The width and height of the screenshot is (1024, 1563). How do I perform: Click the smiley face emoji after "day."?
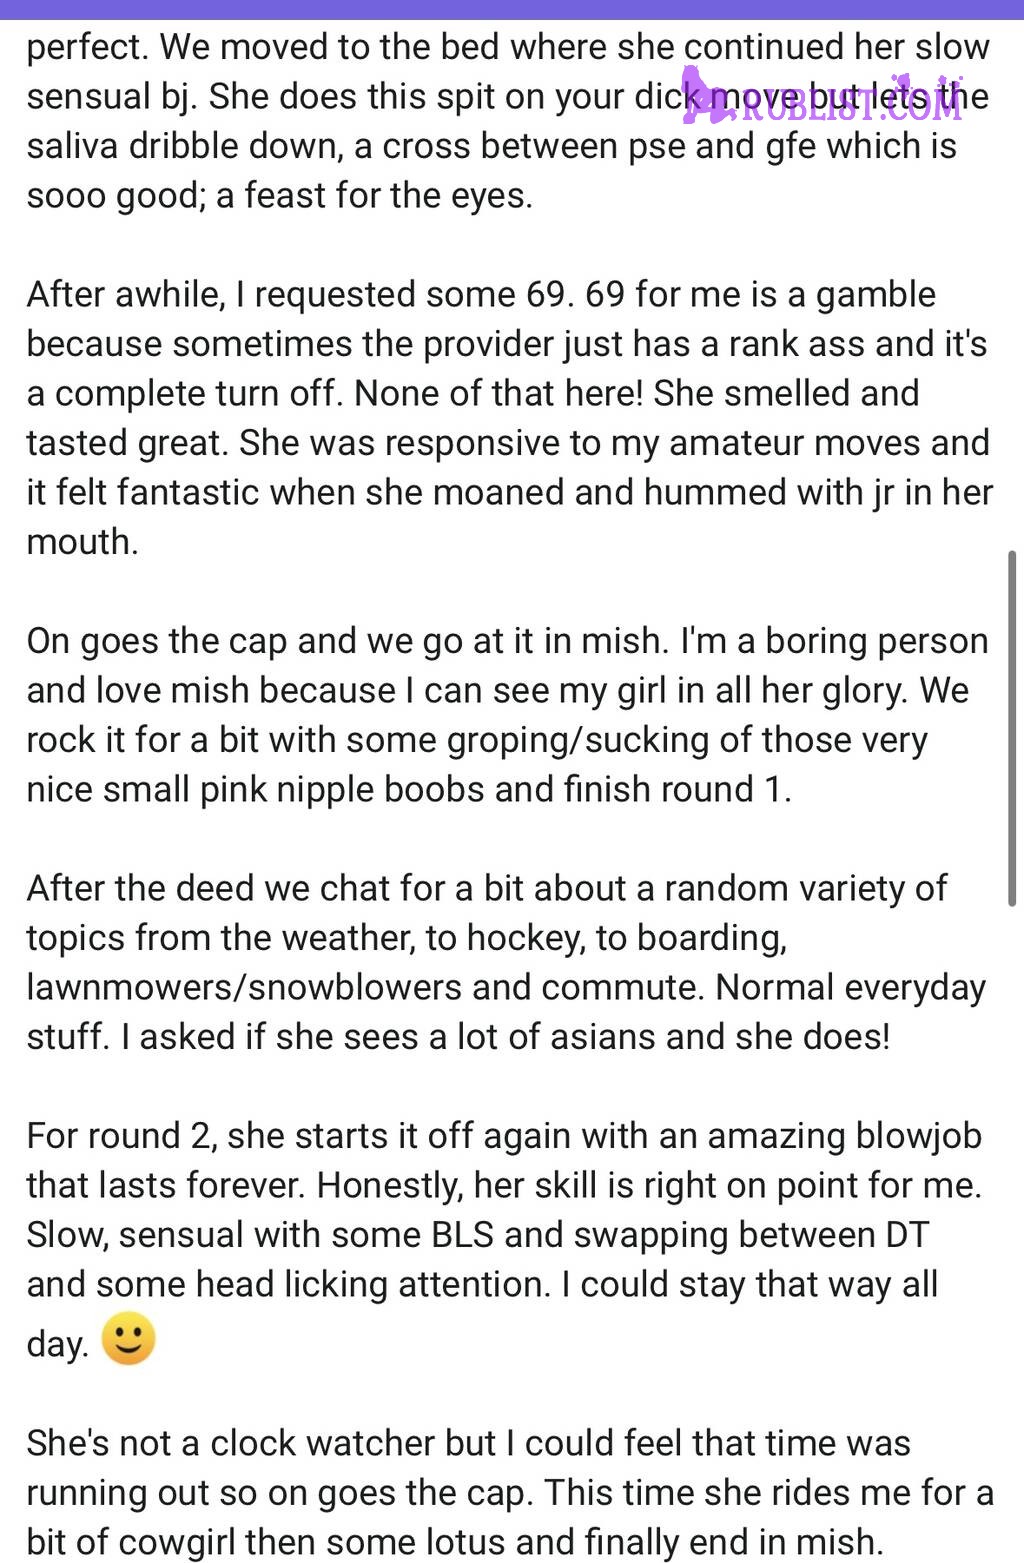tap(129, 1339)
